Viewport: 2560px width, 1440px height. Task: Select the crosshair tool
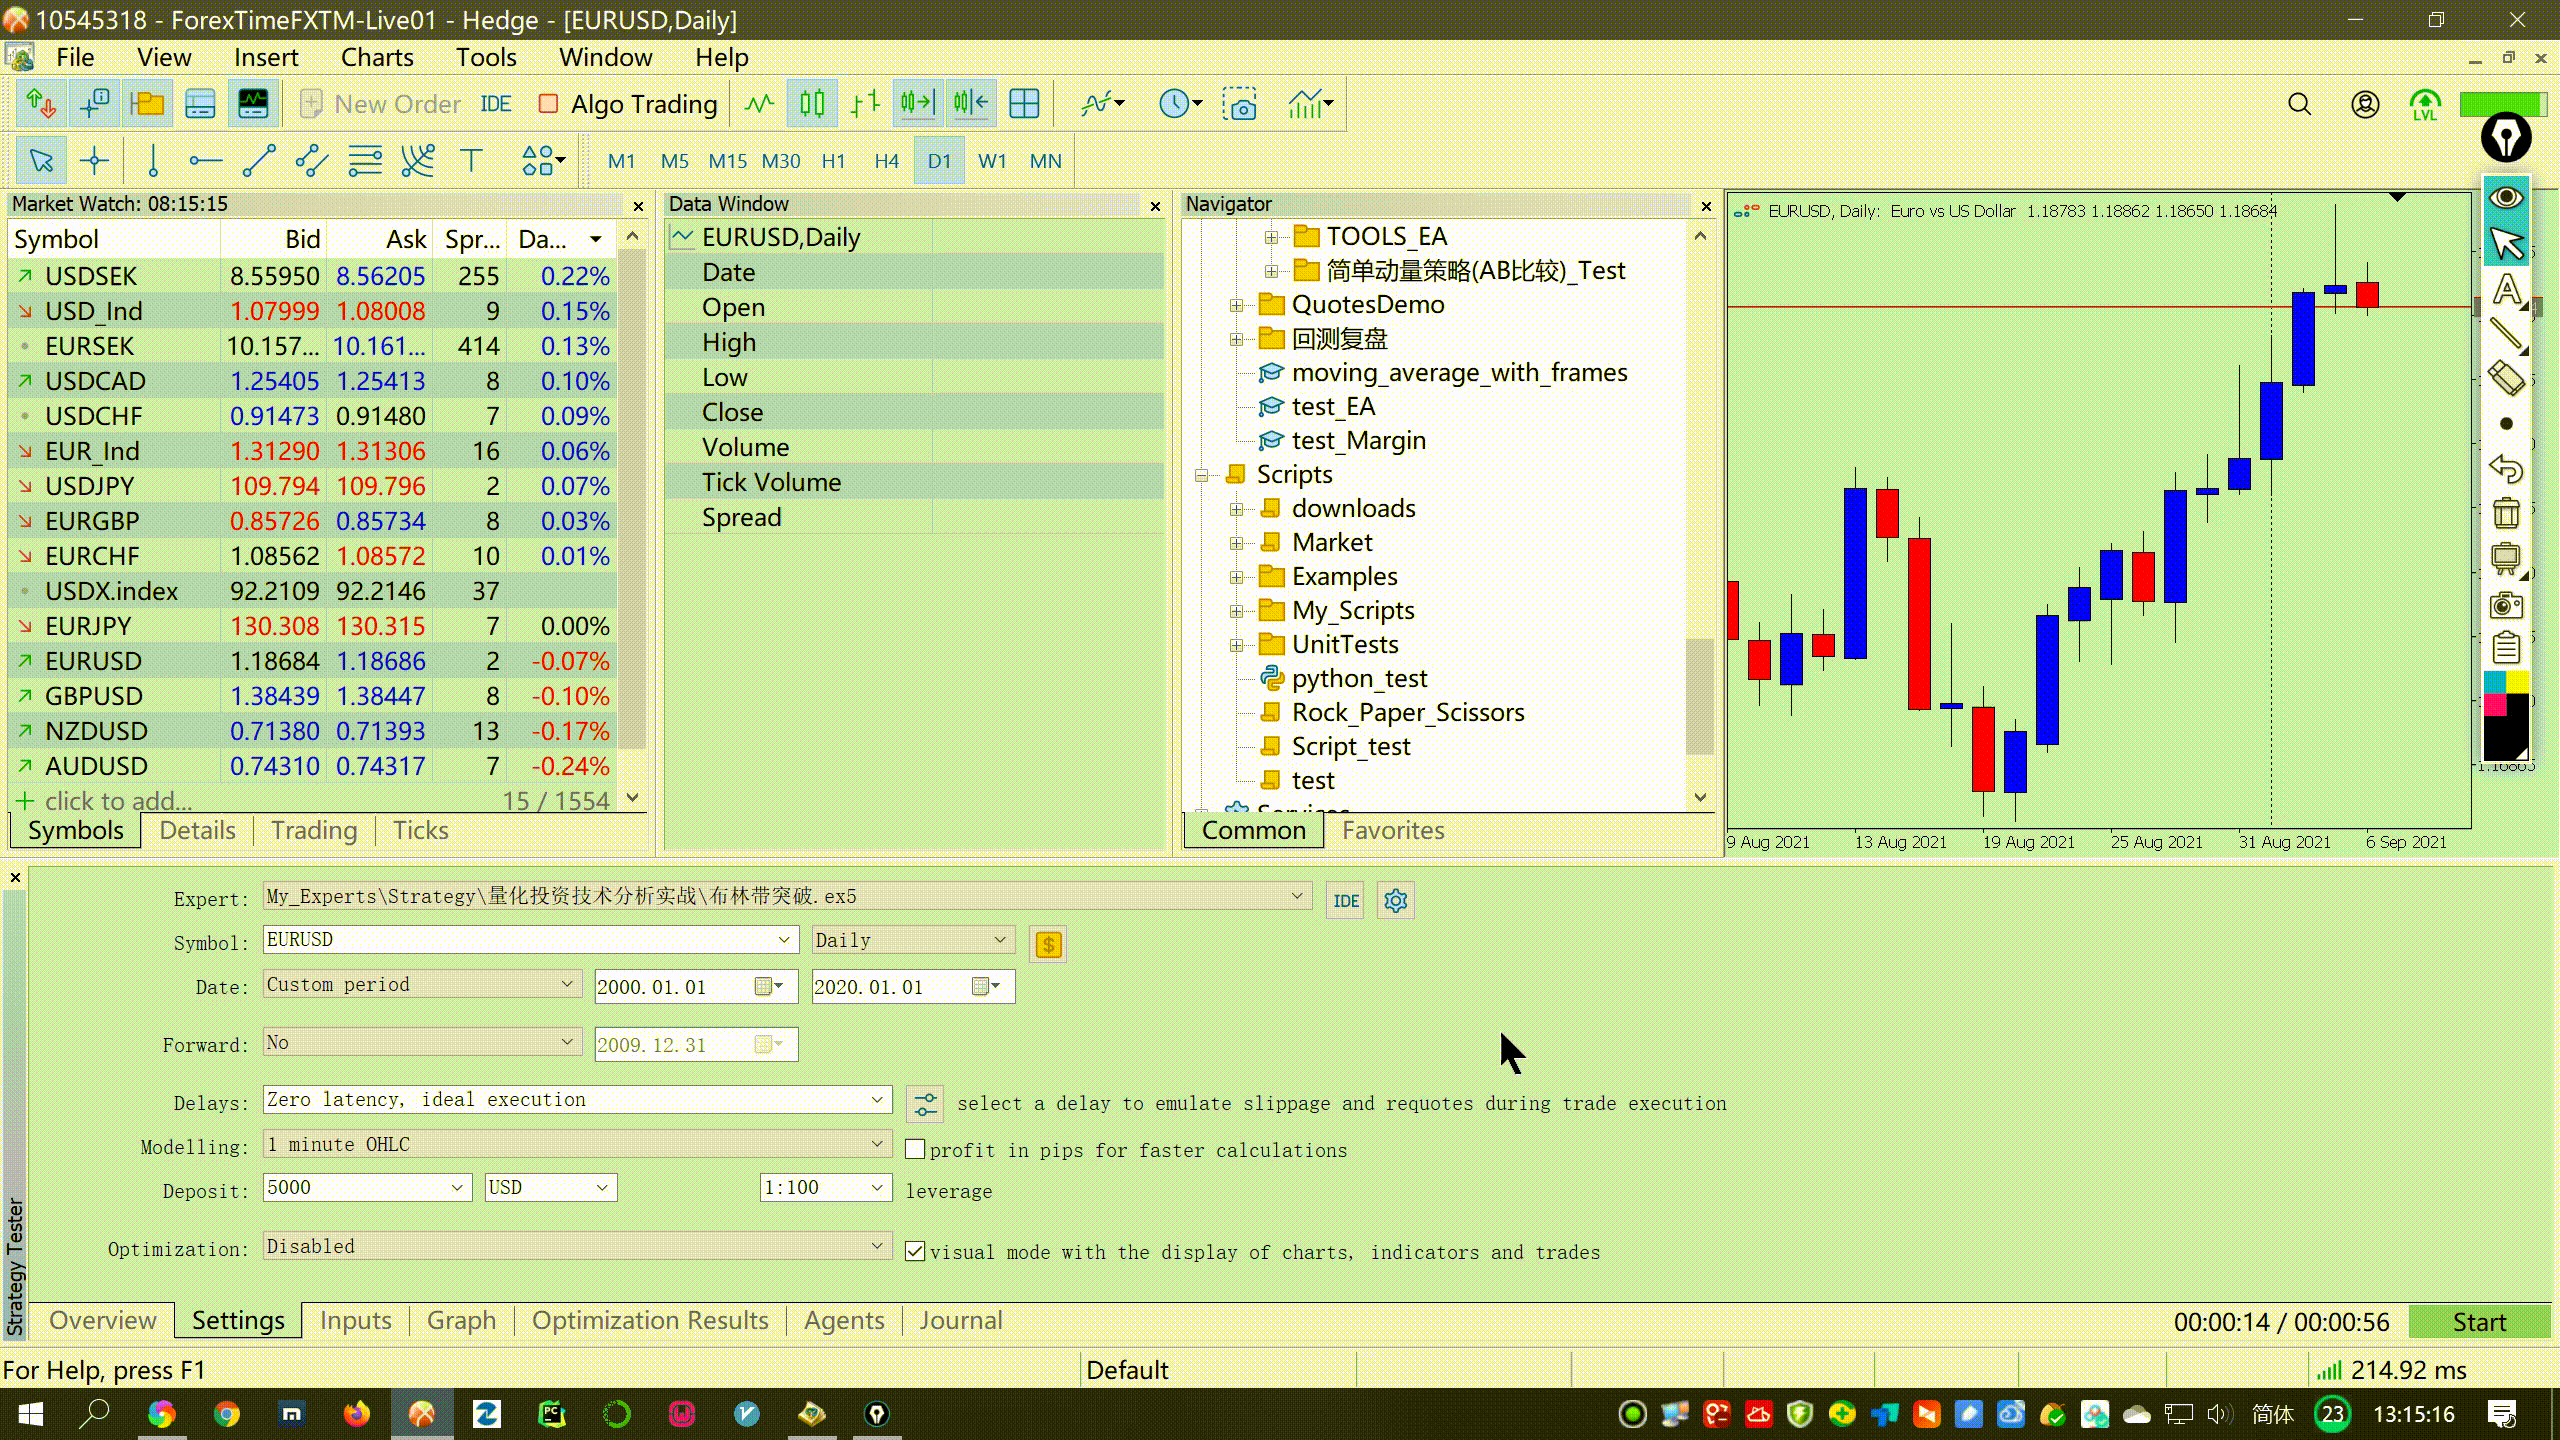[95, 161]
